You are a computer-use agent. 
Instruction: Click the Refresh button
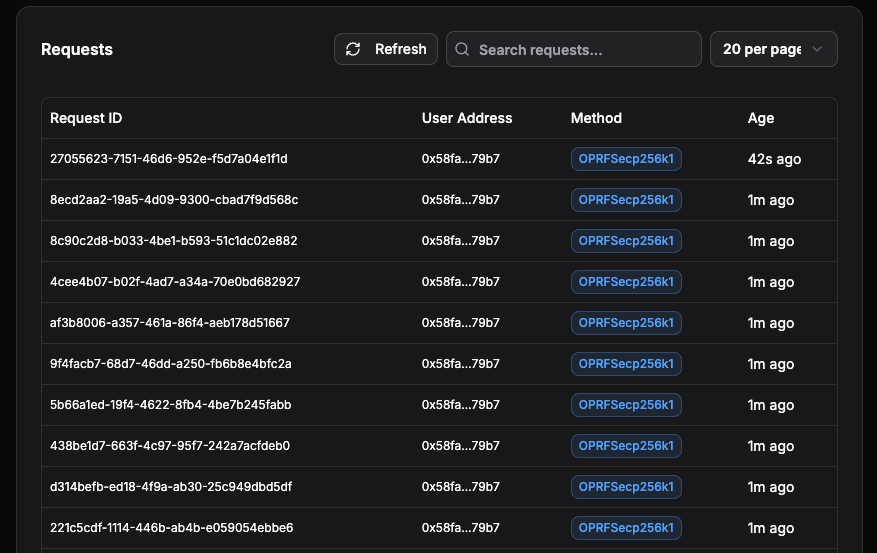tap(386, 49)
